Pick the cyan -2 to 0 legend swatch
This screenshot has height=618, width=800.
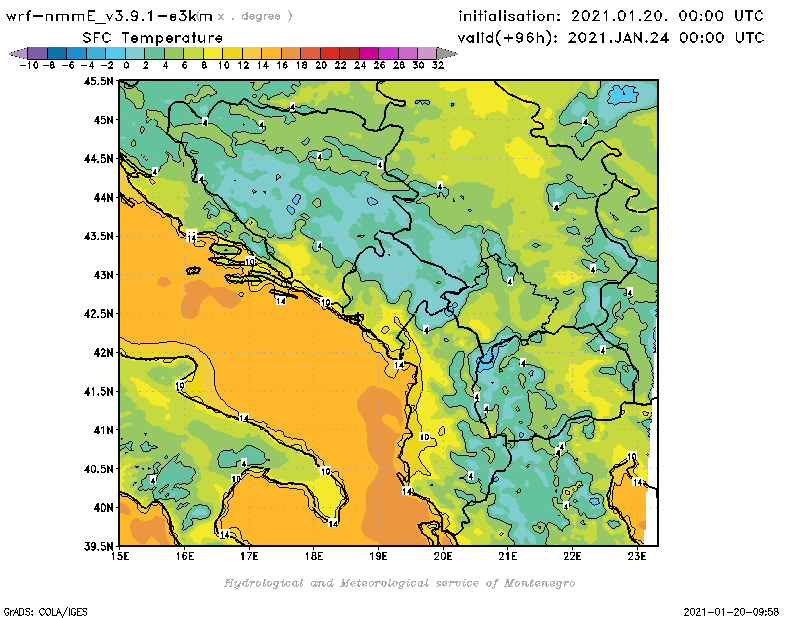pos(115,53)
